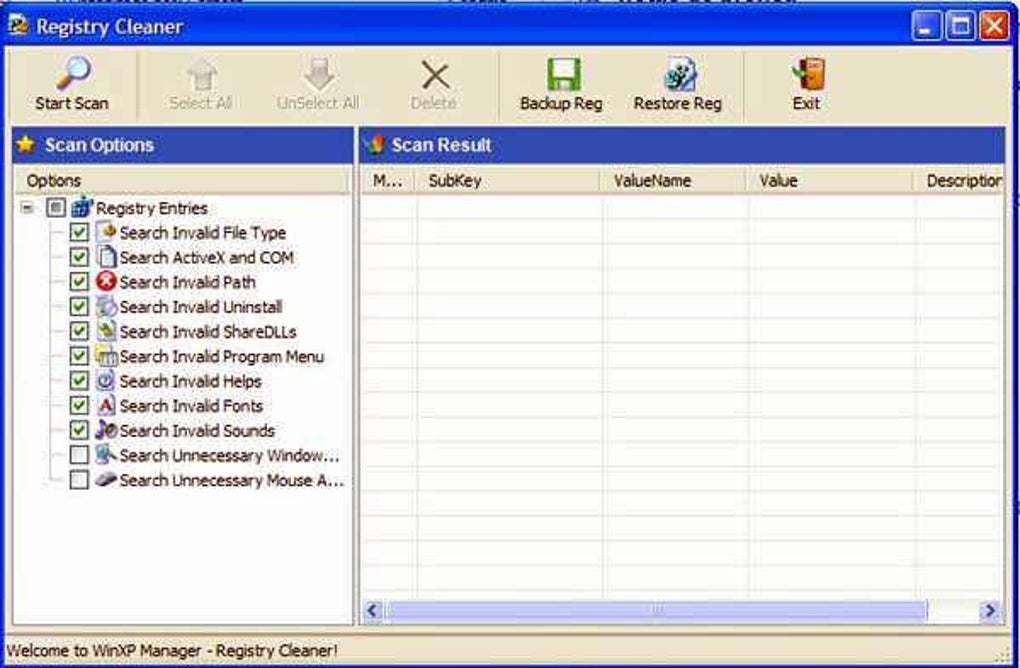Uncheck Search Invalid Fonts checkbox
The image size is (1020, 668).
point(79,405)
